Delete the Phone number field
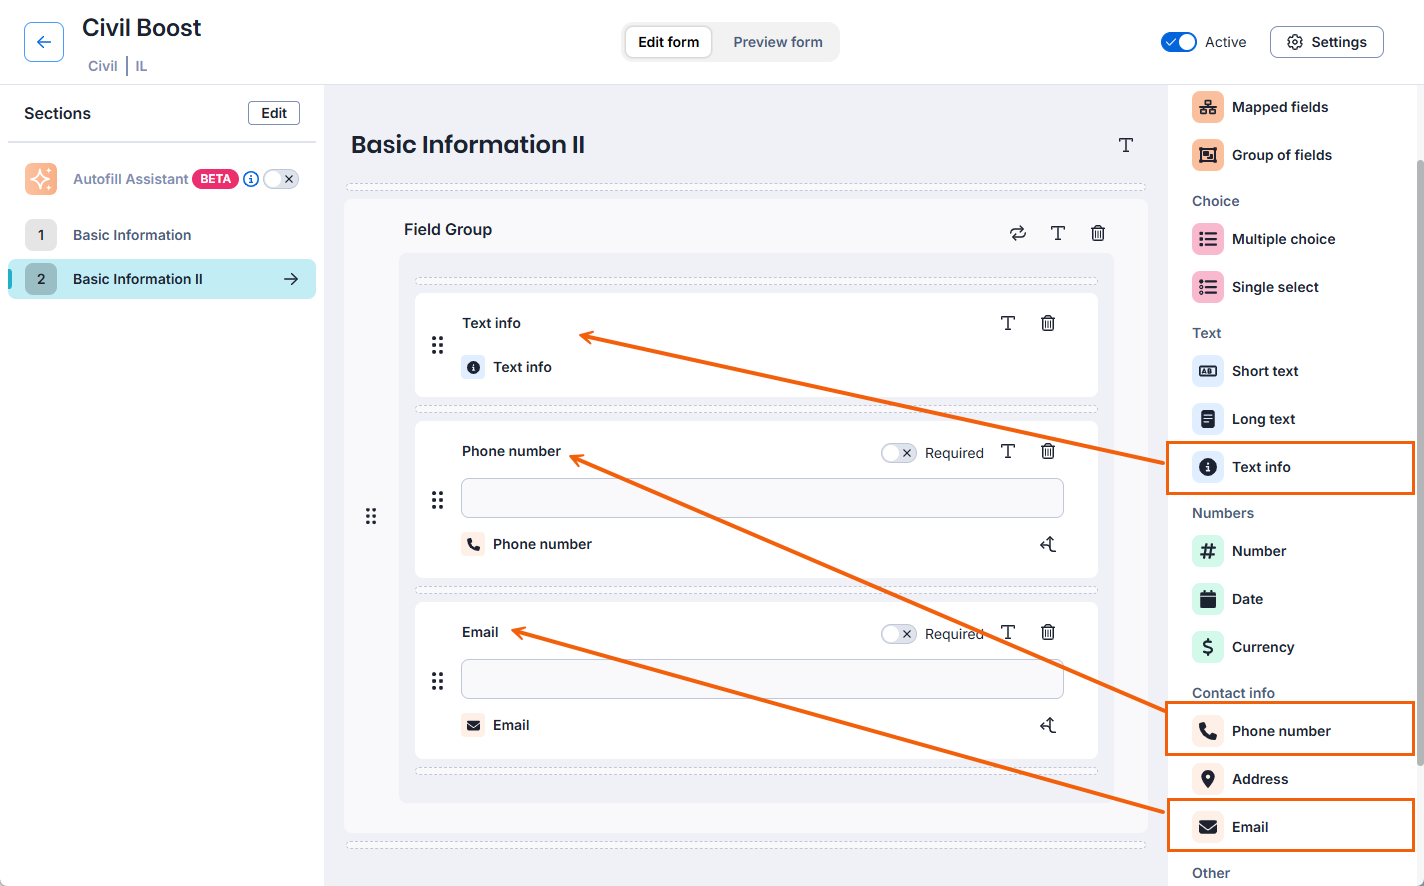The width and height of the screenshot is (1424, 886). 1048,451
